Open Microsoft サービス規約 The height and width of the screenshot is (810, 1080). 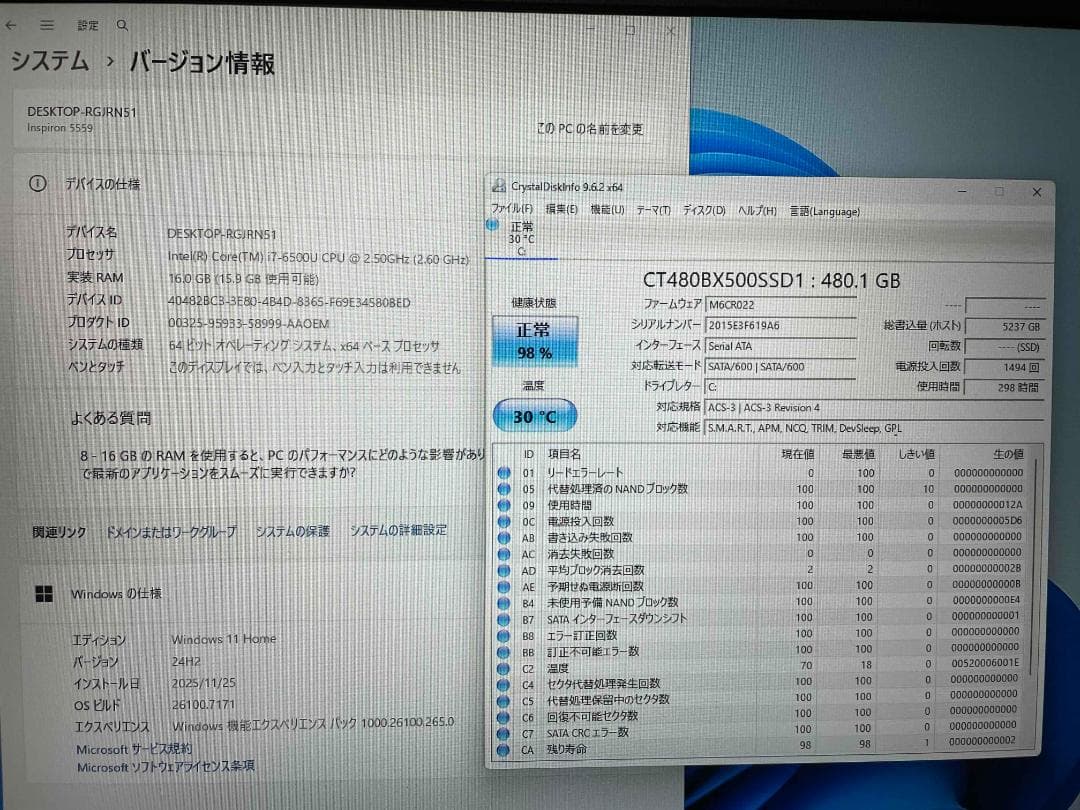[x=135, y=748]
